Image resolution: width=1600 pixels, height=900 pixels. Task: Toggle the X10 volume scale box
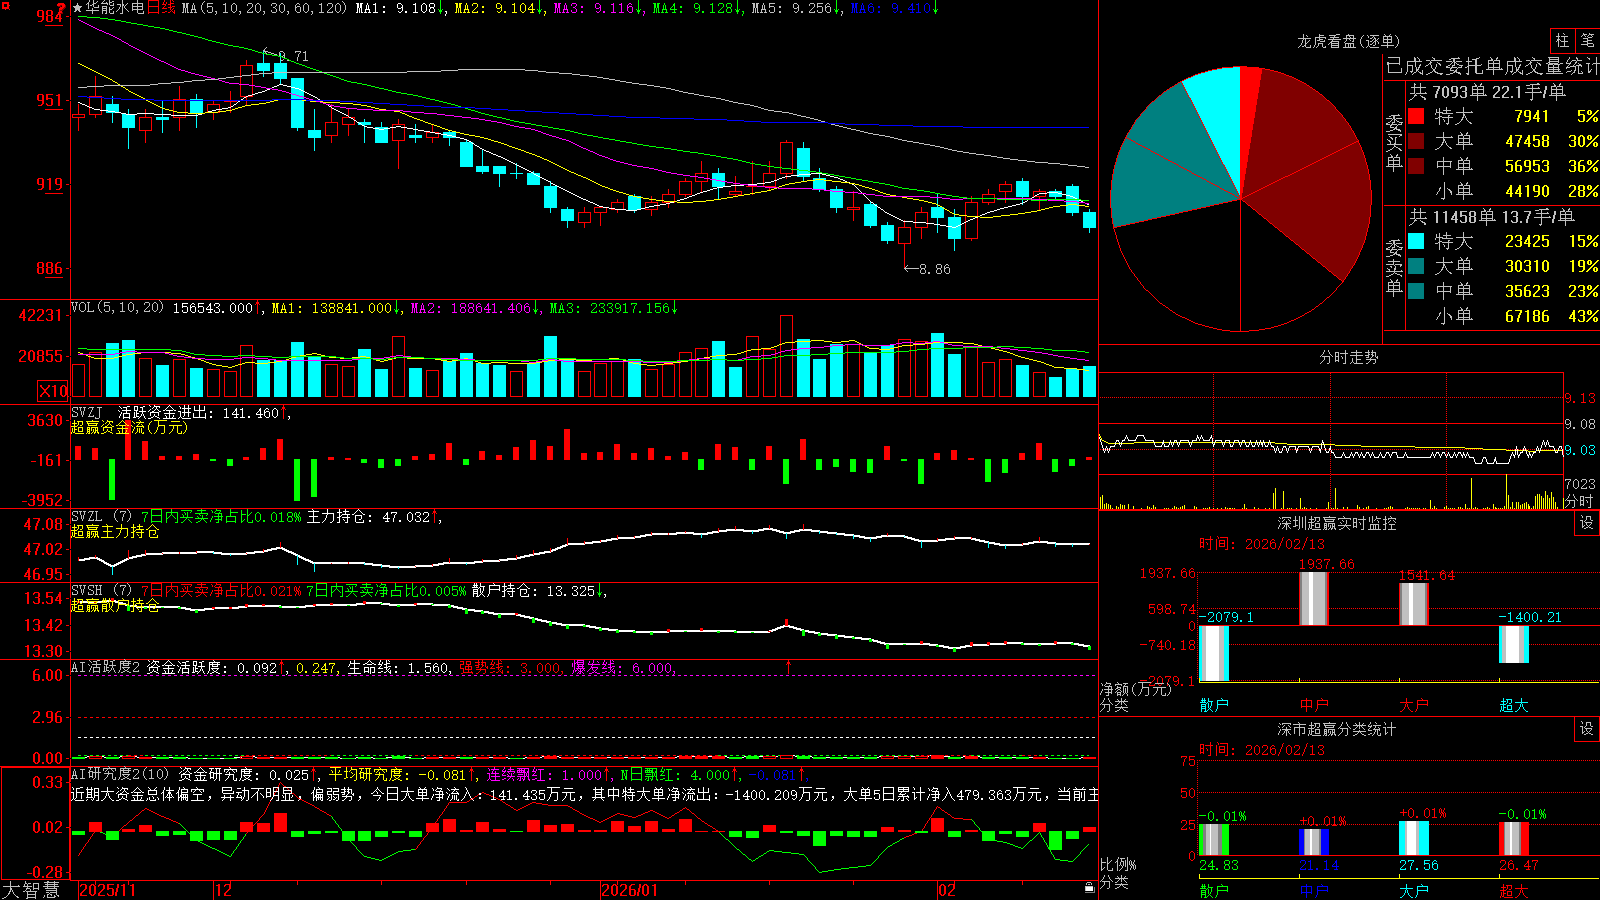tap(53, 391)
